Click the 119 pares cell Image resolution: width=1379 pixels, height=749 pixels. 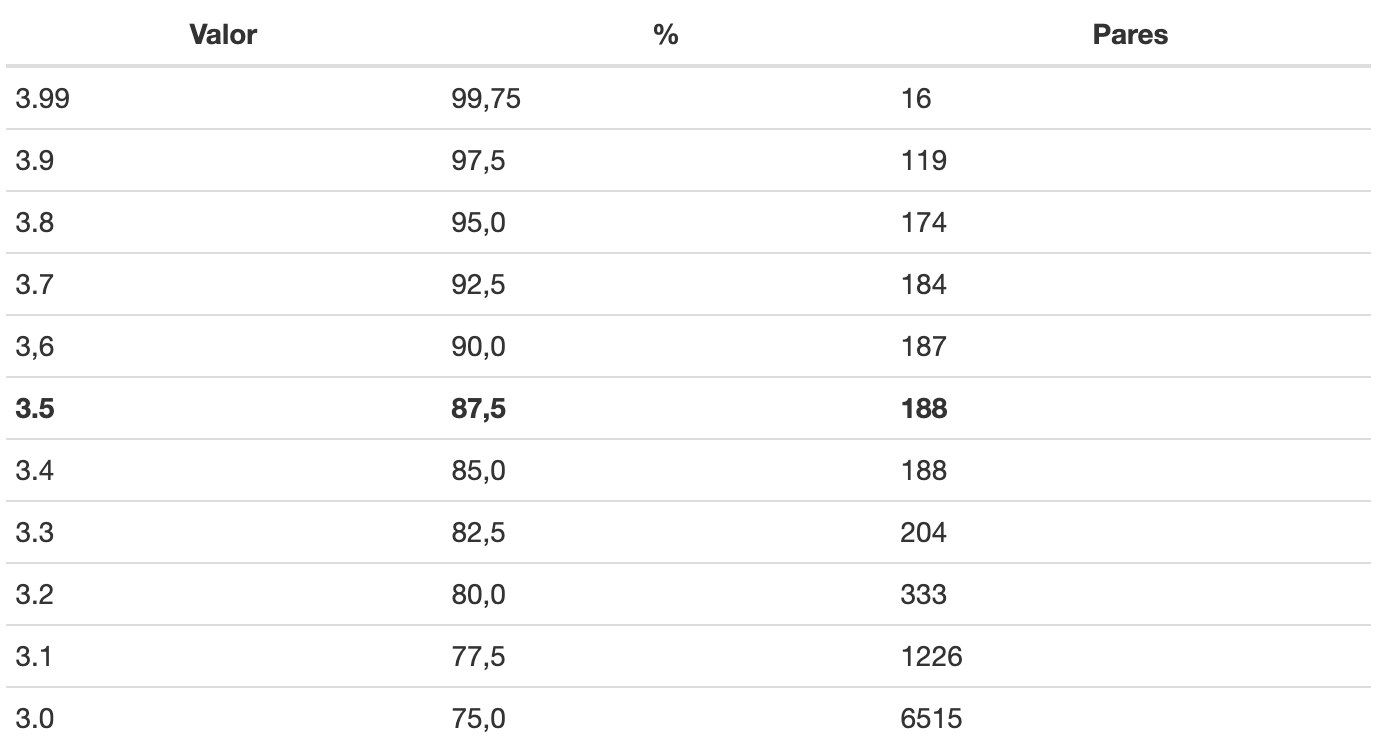(1130, 160)
